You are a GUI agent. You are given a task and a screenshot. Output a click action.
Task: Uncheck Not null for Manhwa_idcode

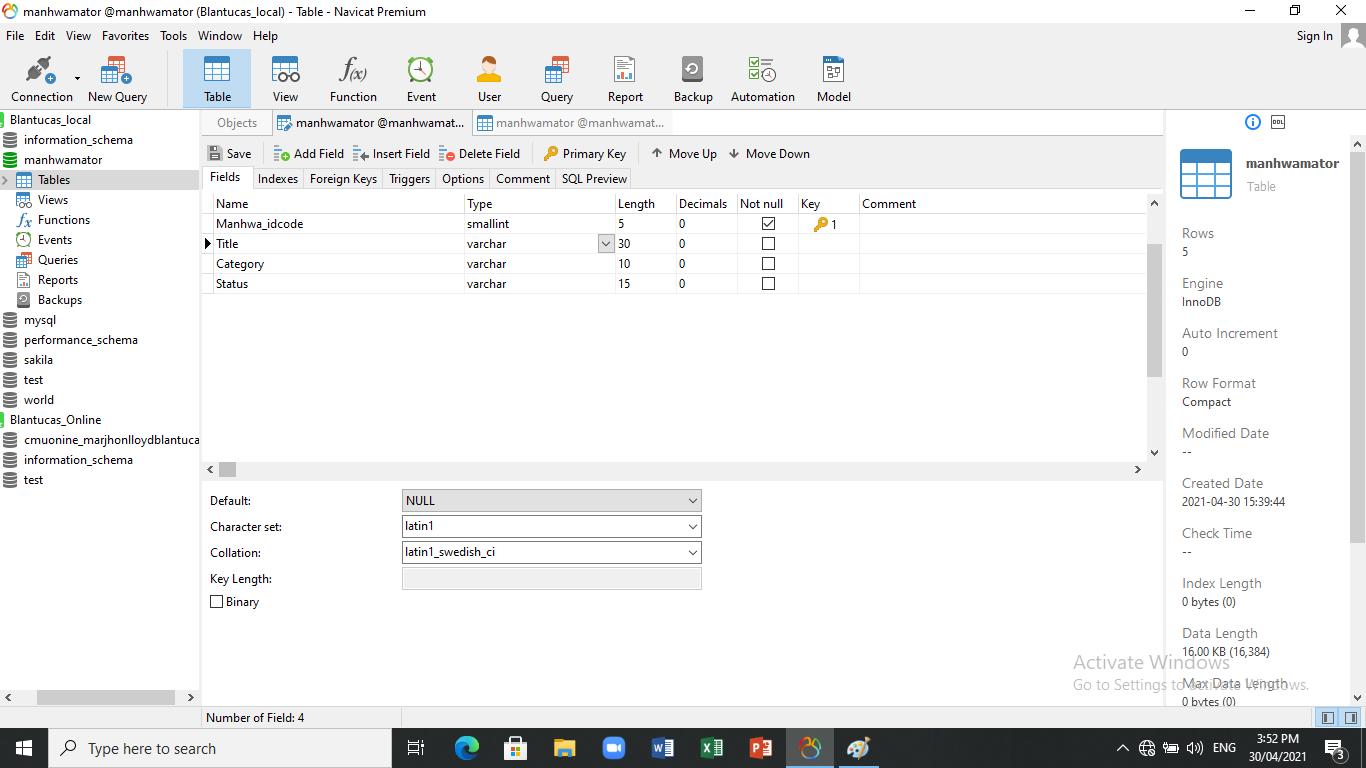[768, 224]
